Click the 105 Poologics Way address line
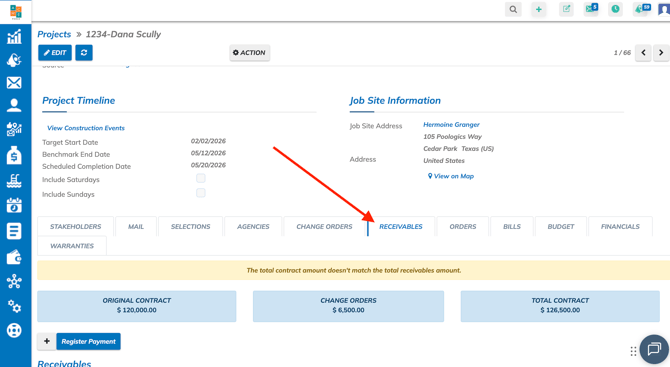Screen dimensions: 670x367 (x=452, y=137)
